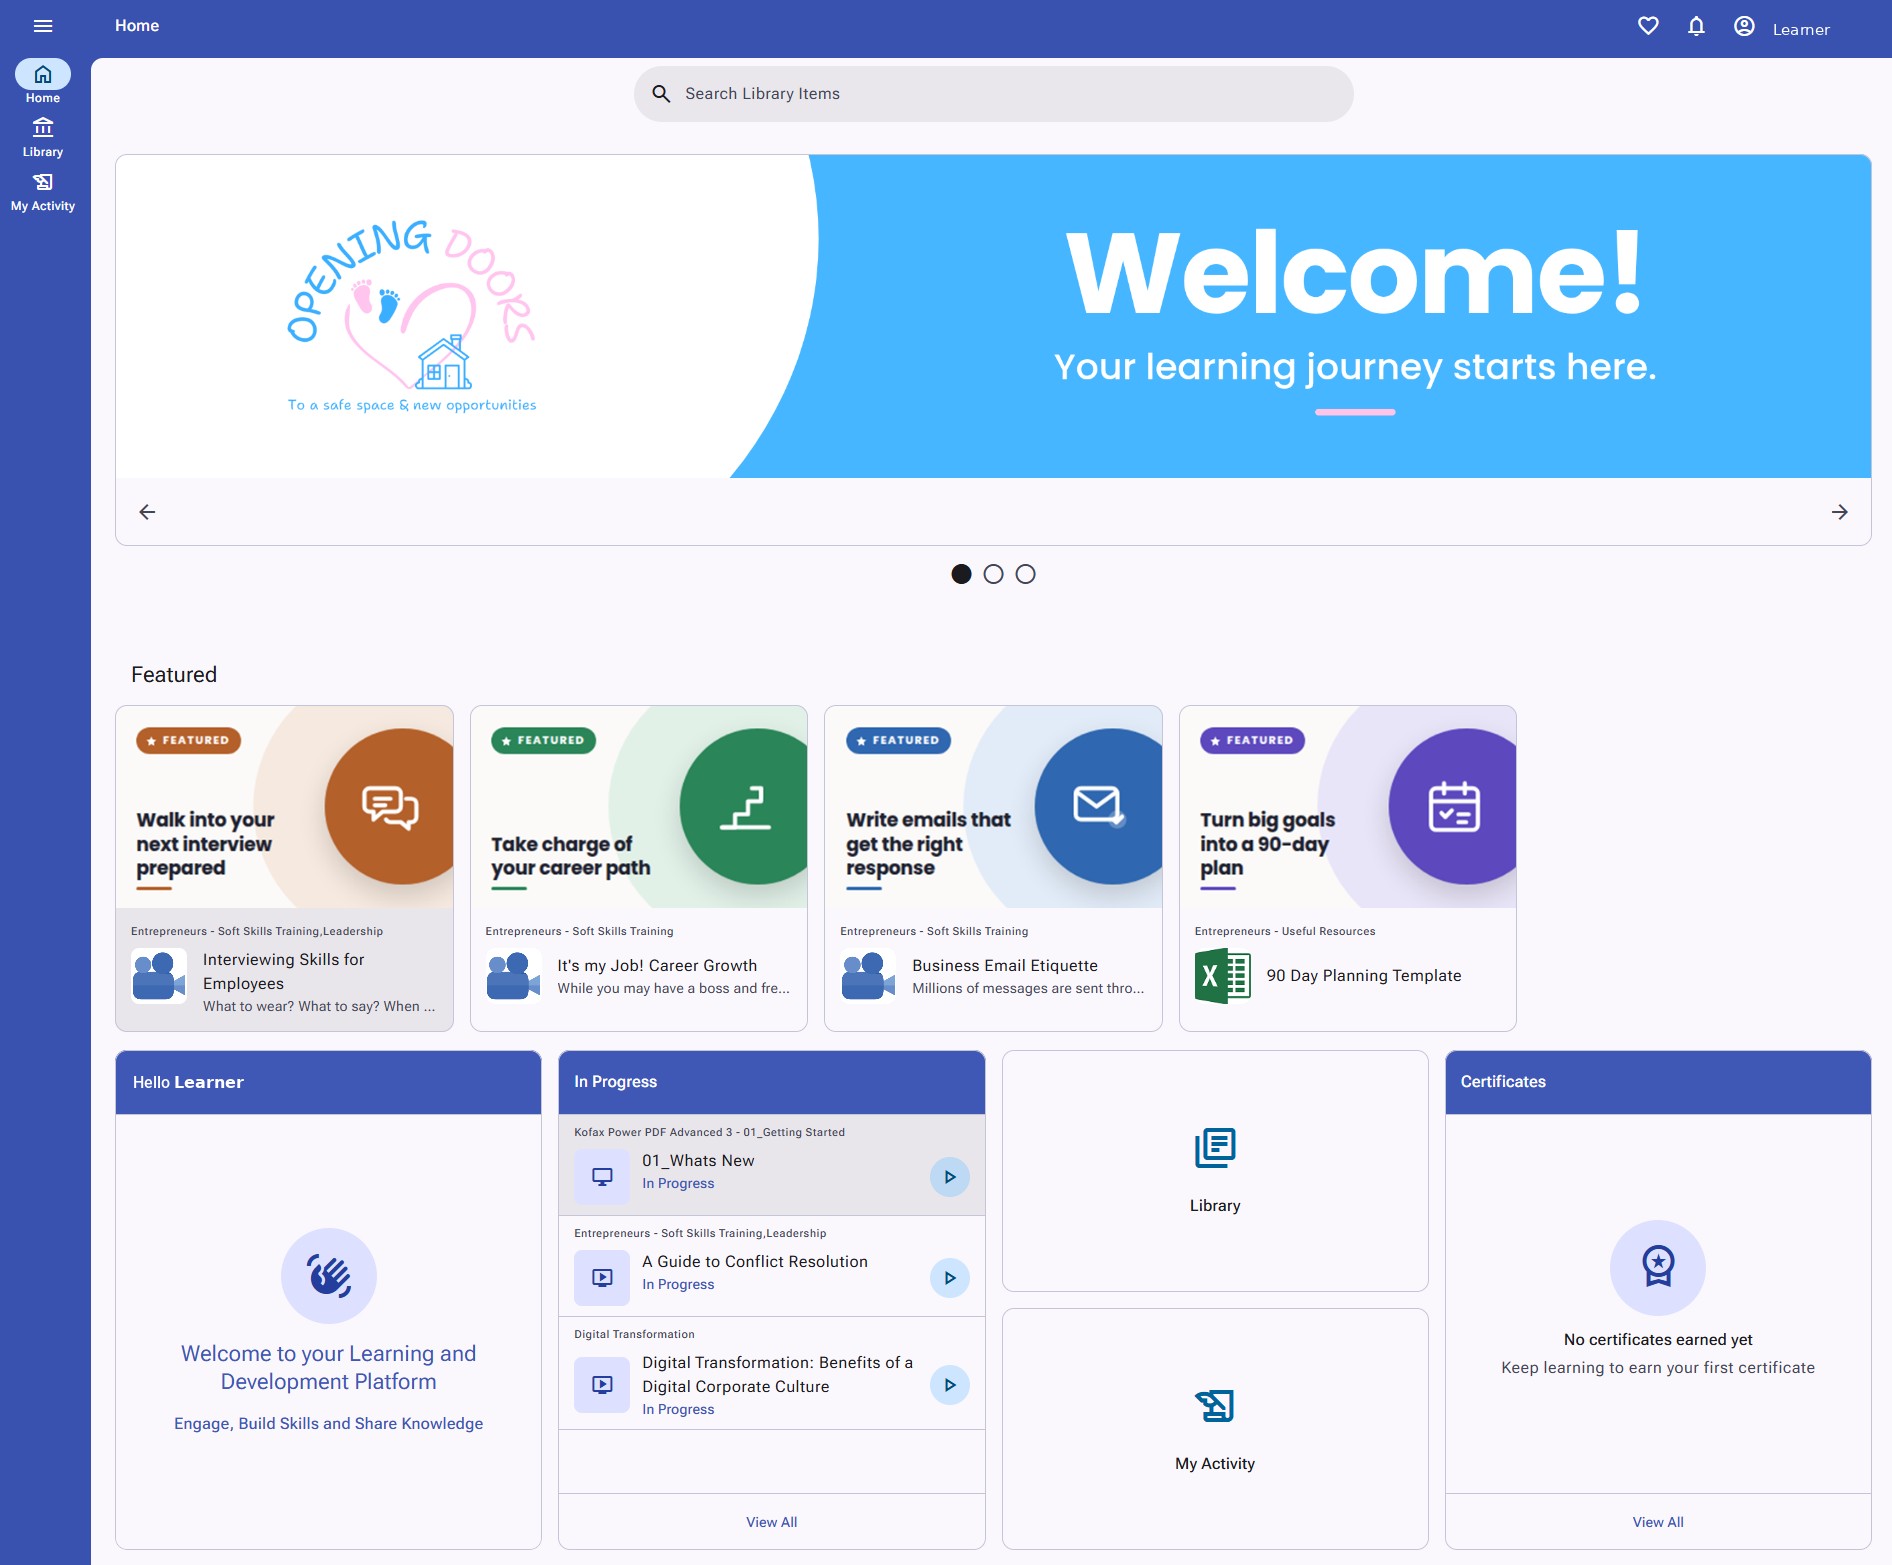This screenshot has height=1565, width=1892.
Task: Click the Kofax Power PDF Advanced 3 category label
Action: point(709,1132)
